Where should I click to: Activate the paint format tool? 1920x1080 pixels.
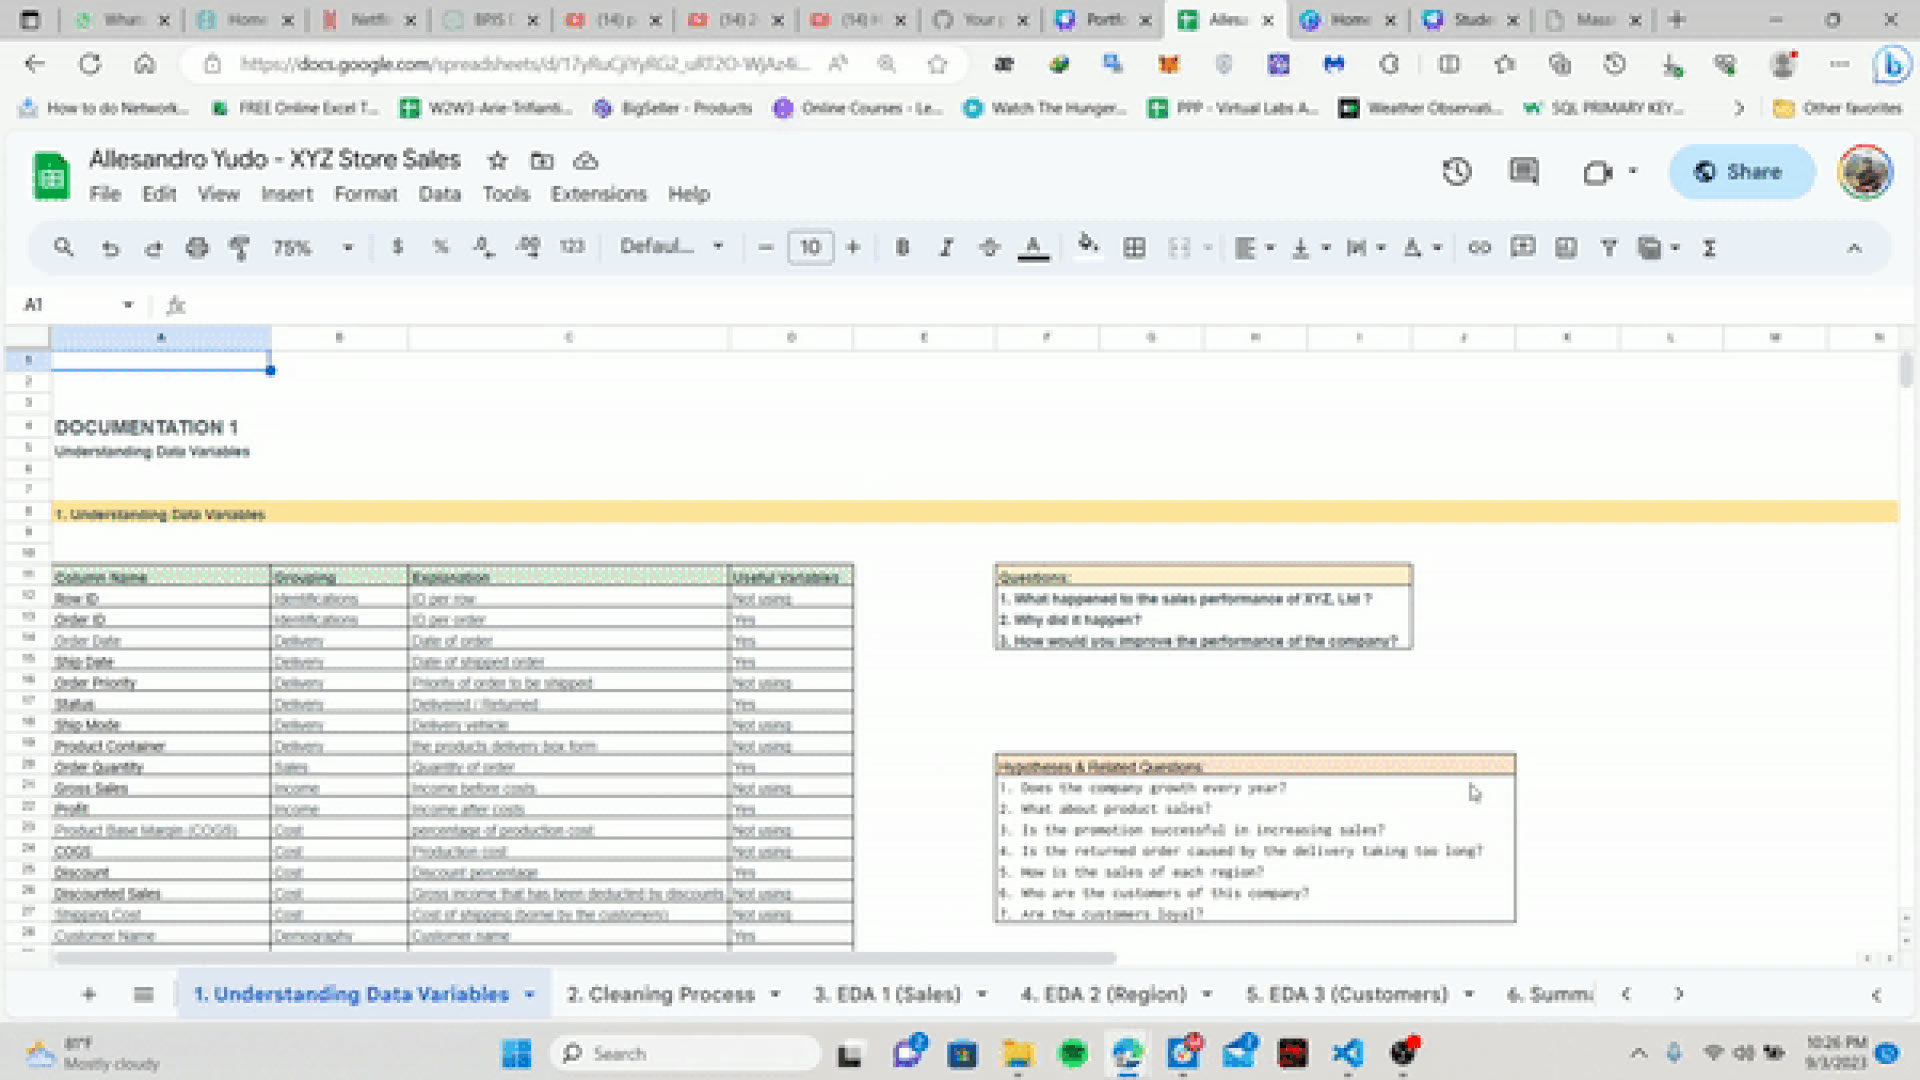239,248
